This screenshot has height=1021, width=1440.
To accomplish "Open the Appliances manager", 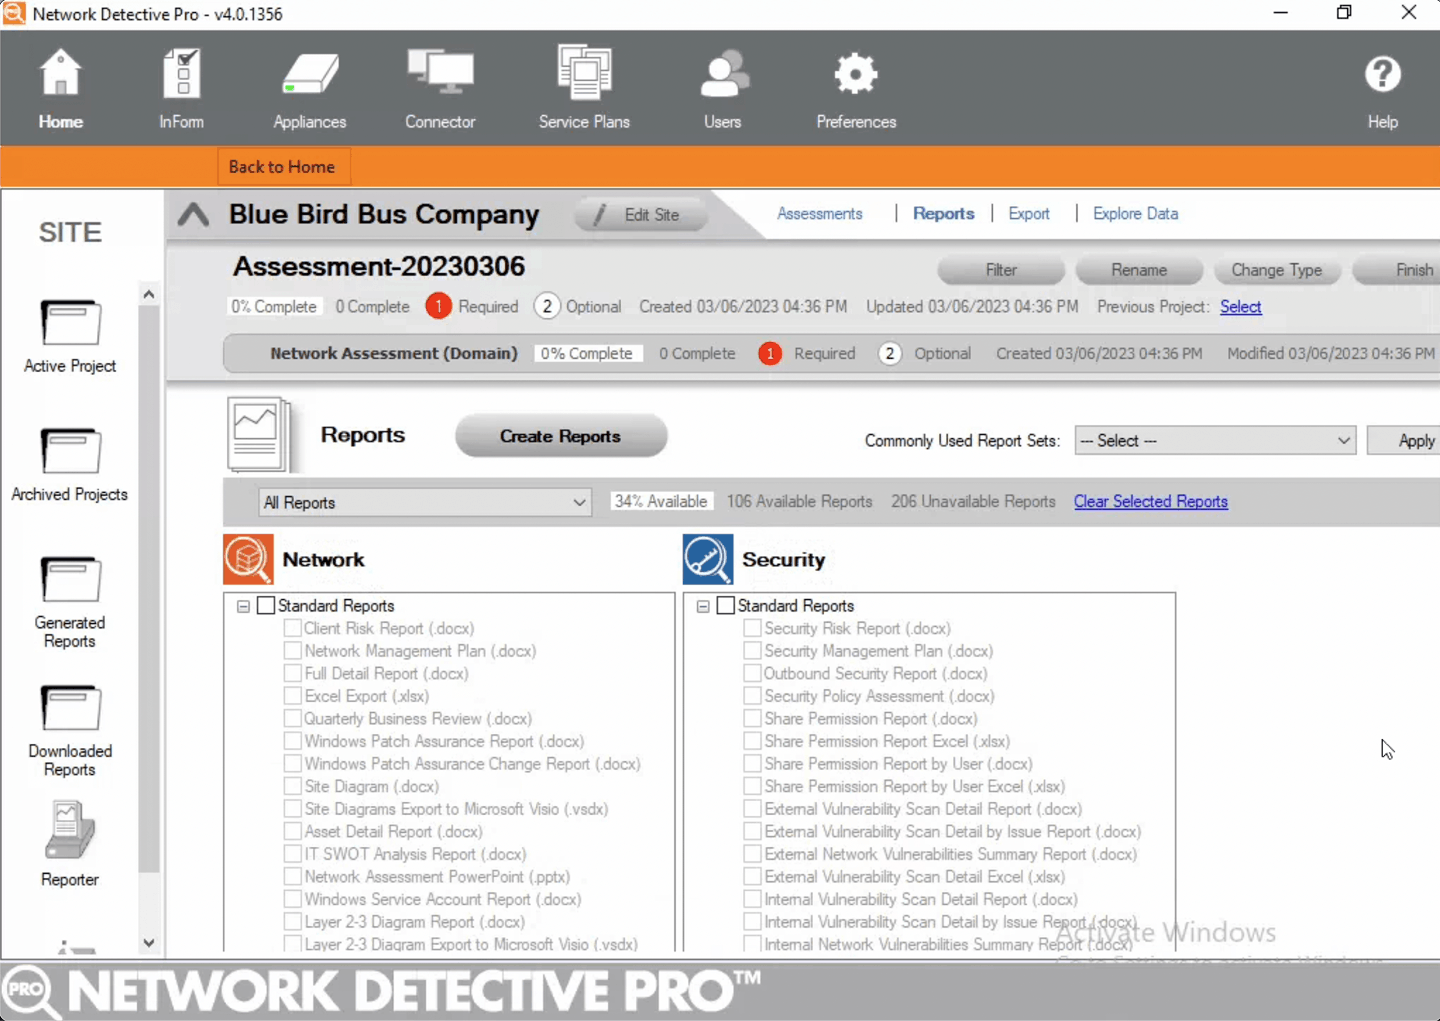I will click(x=309, y=87).
